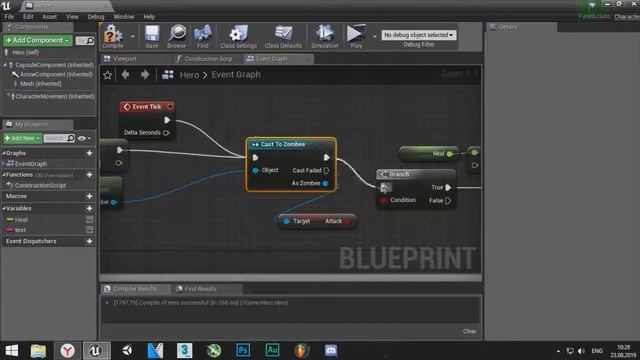Click the favorite star icon
This screenshot has width=640, height=360.
pyautogui.click(x=108, y=75)
